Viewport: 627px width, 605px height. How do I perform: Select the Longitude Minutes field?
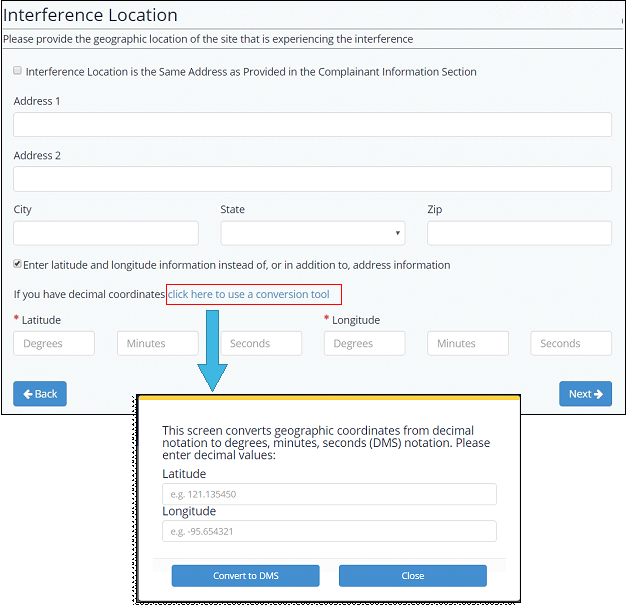coord(467,343)
